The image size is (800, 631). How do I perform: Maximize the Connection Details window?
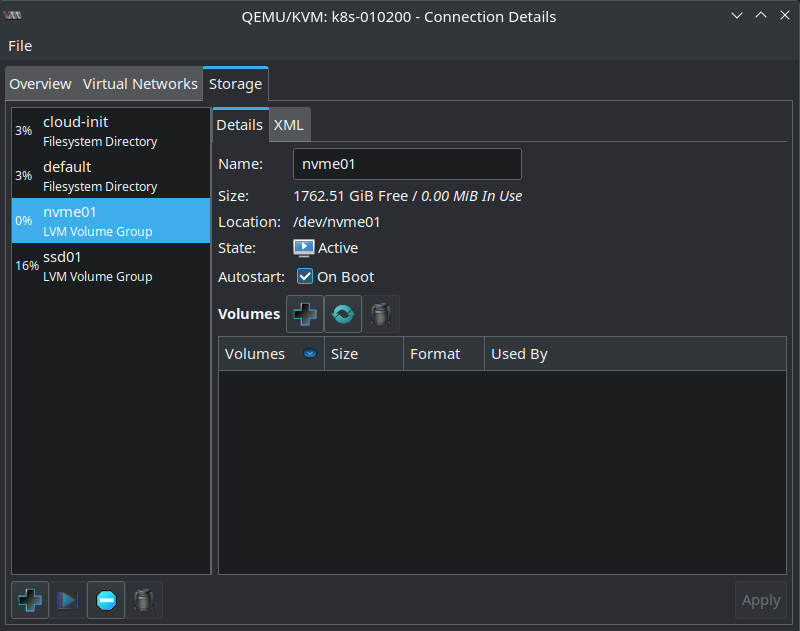[x=761, y=15]
